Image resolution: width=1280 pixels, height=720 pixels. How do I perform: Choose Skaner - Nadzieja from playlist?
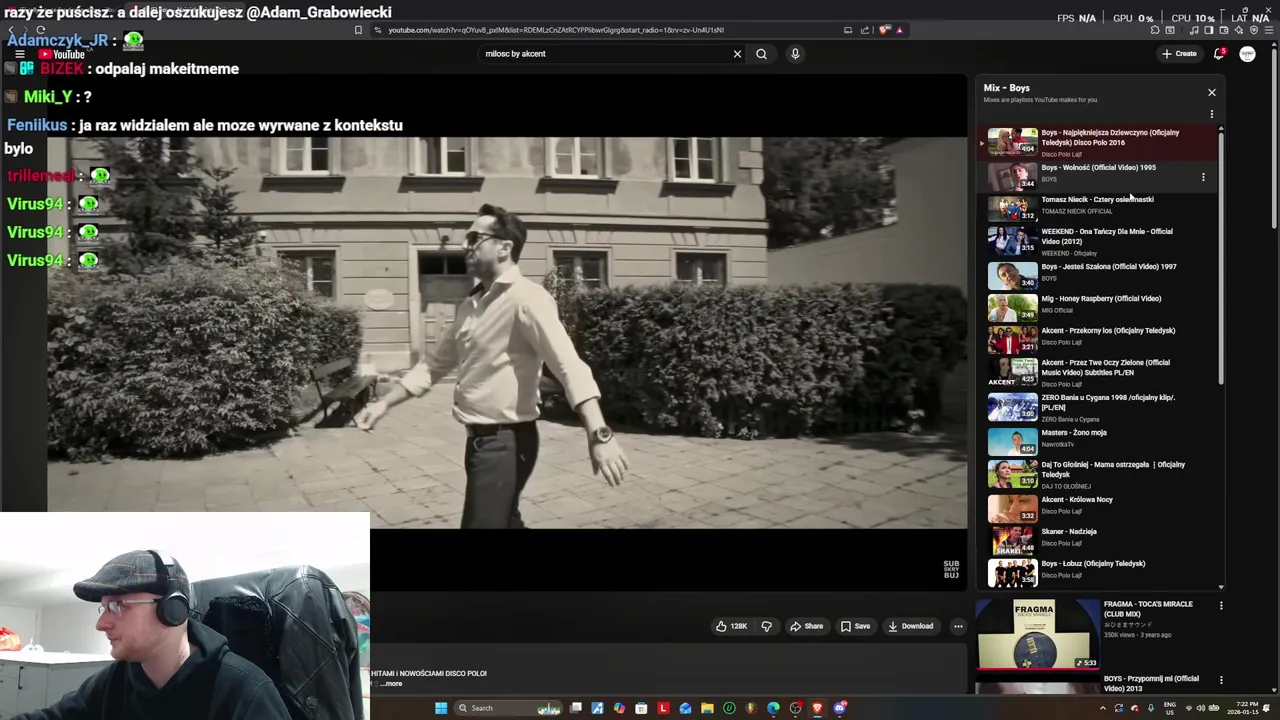(1097, 539)
